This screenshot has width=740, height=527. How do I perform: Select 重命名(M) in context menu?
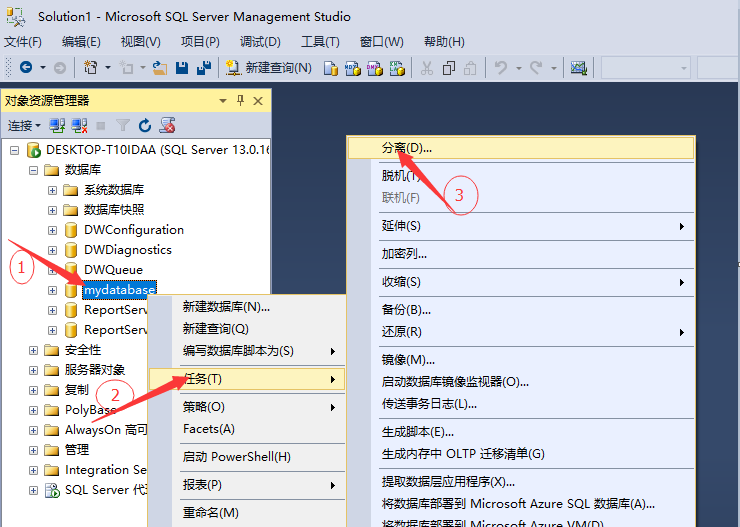click(247, 513)
